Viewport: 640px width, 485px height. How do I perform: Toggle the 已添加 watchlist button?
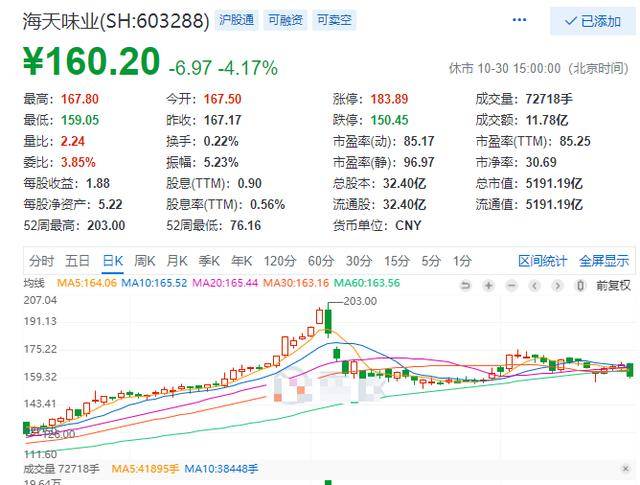coord(593,21)
